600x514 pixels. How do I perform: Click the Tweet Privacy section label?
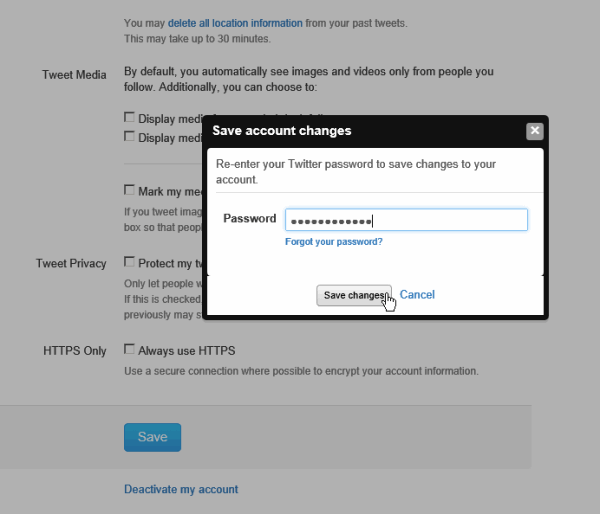coord(71,263)
